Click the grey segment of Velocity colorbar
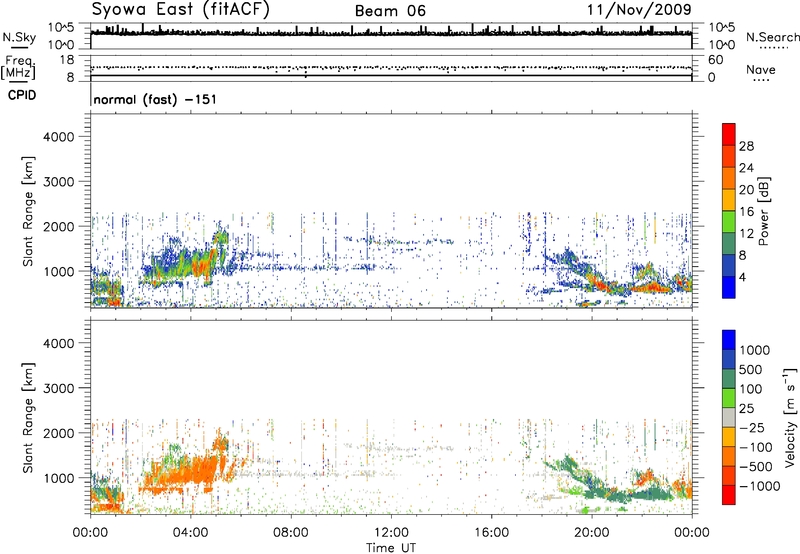Screen dimensions: 800x554 point(729,417)
